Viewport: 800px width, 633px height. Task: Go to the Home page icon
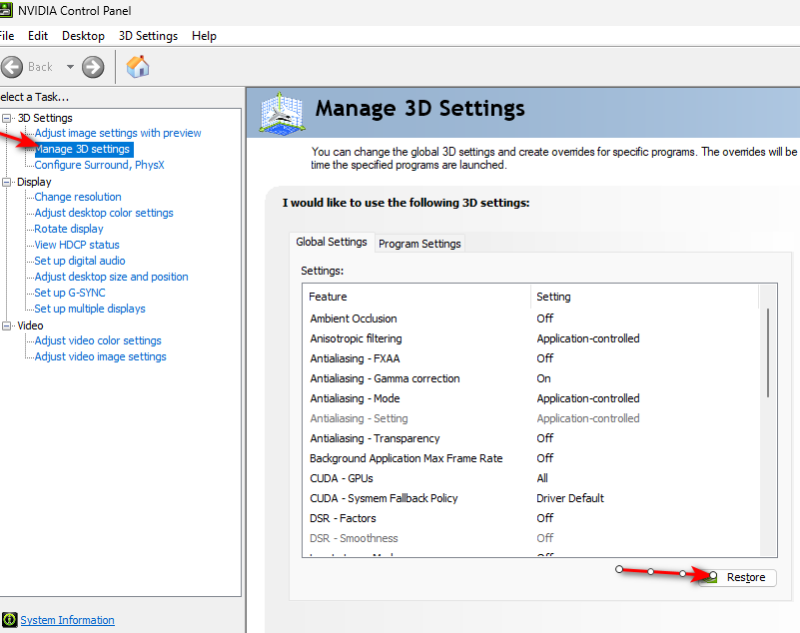pyautogui.click(x=138, y=67)
